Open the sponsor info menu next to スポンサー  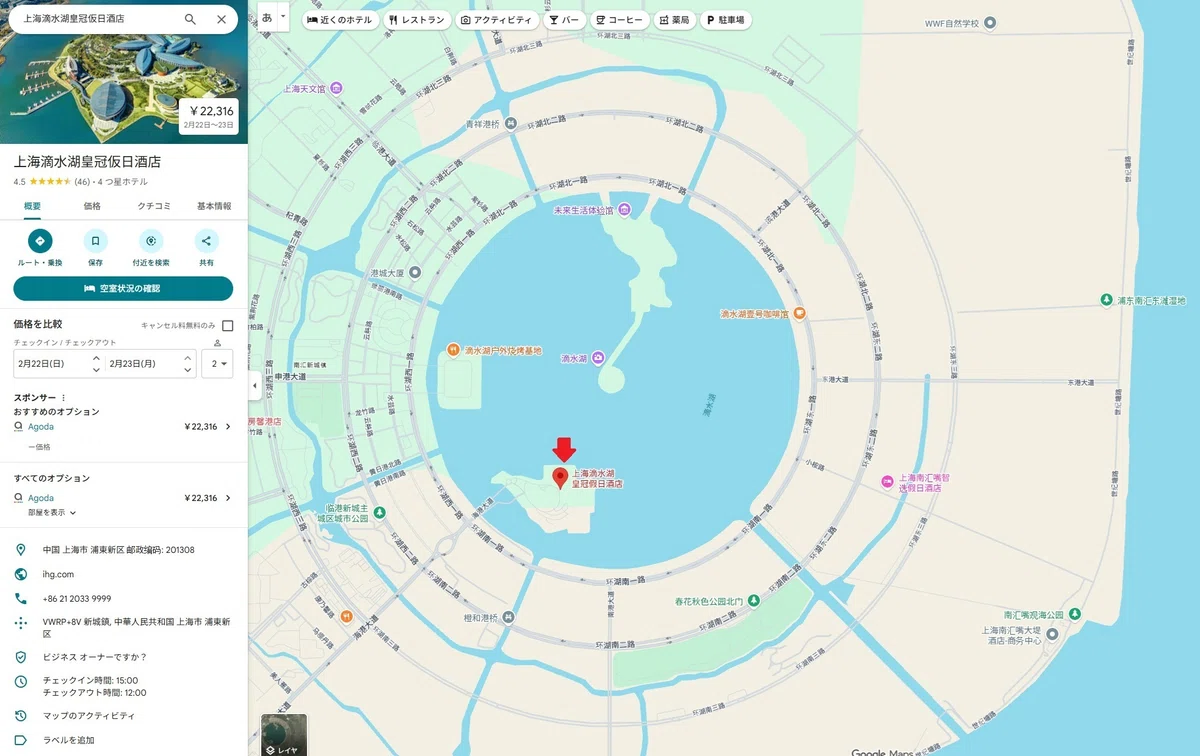click(x=63, y=398)
